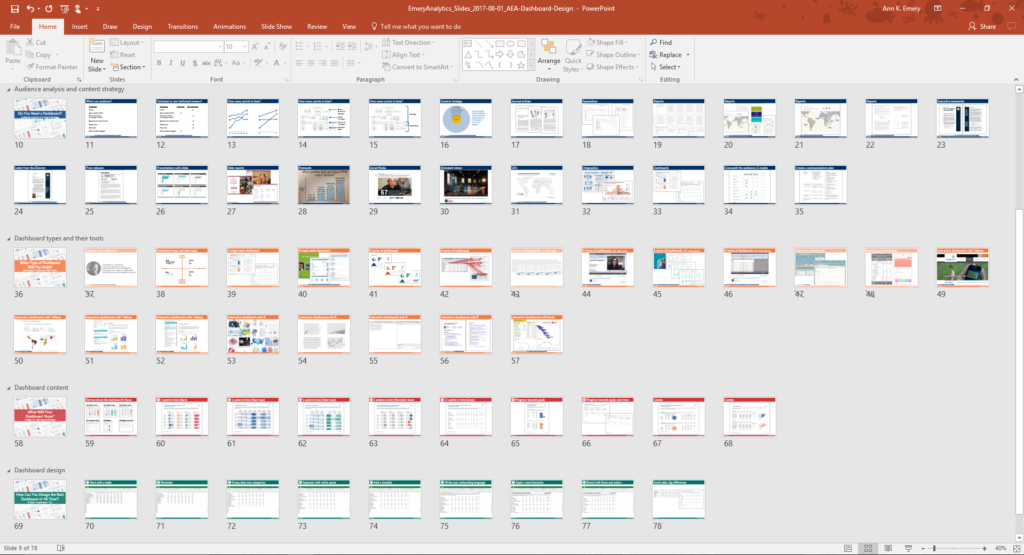The height and width of the screenshot is (555, 1024).
Task: Collapse the Dashboard content section
Action: click(8, 387)
